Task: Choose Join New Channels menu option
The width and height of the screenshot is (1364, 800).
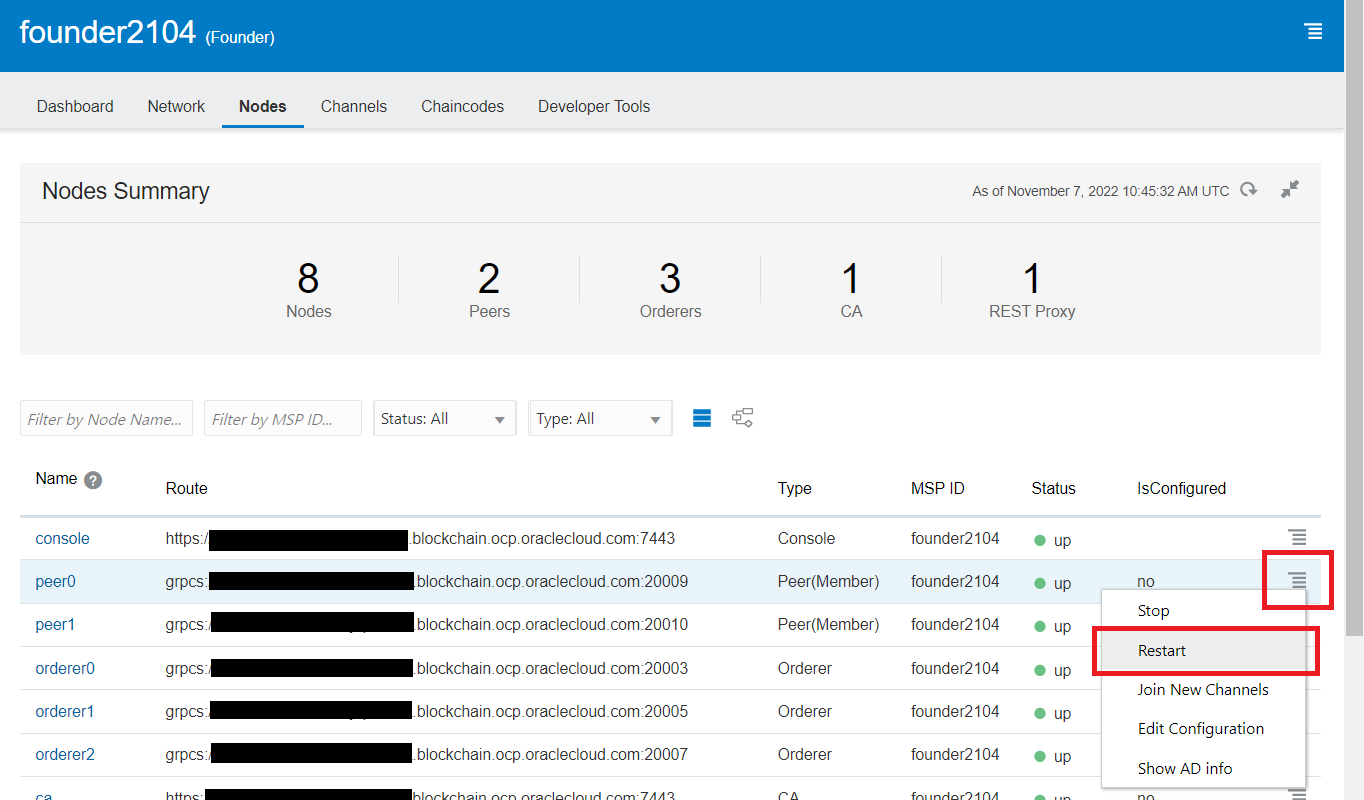Action: click(x=1203, y=690)
